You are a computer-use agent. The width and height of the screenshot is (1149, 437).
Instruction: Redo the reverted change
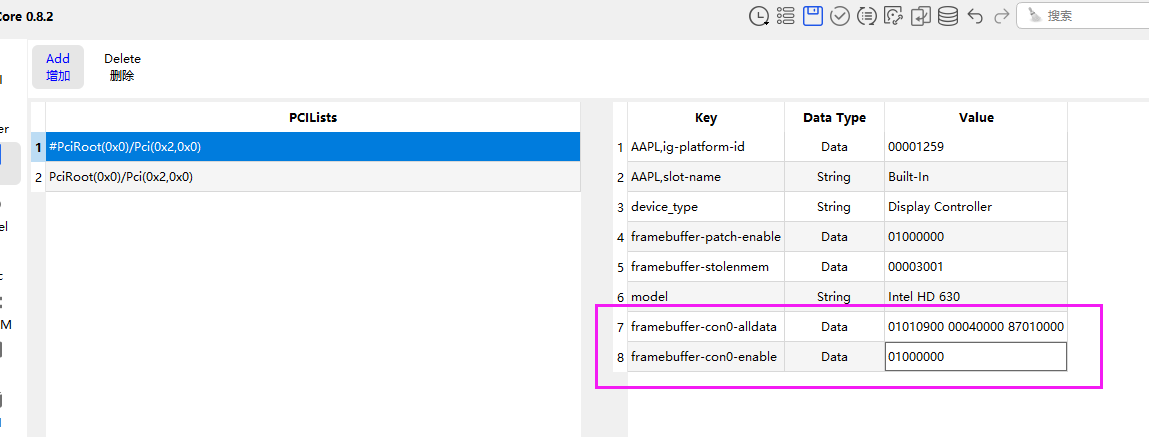coord(1001,16)
